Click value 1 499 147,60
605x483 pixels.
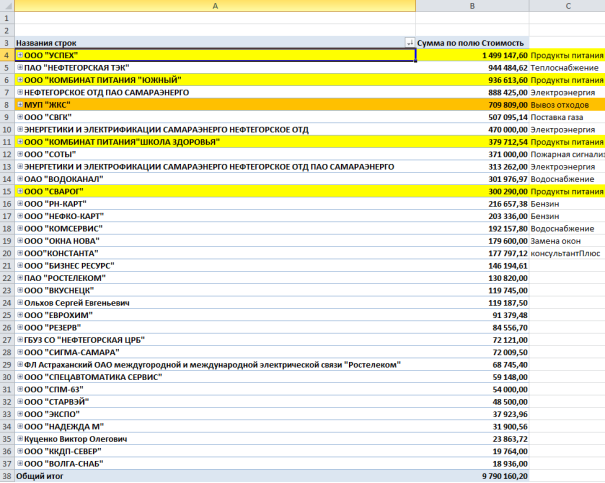point(505,55)
